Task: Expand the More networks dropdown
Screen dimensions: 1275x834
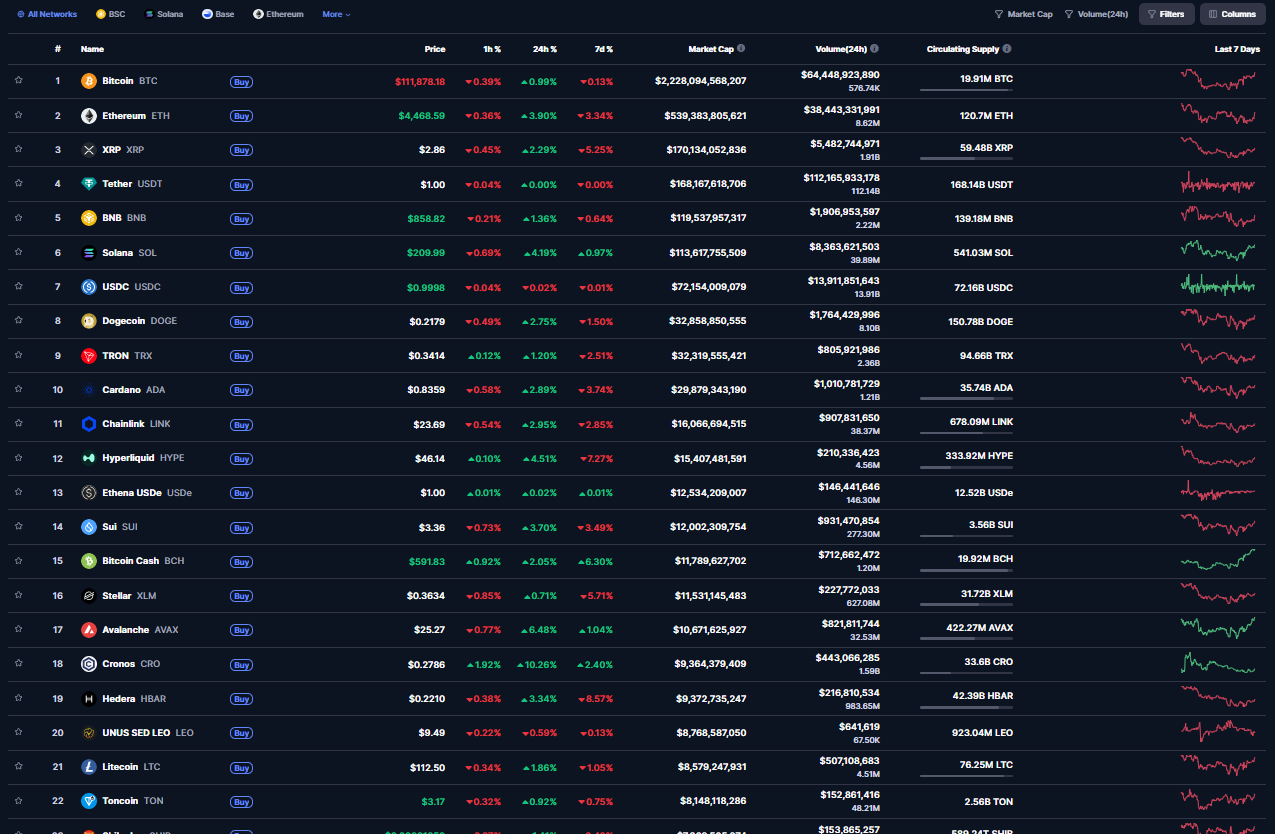Action: [x=336, y=14]
